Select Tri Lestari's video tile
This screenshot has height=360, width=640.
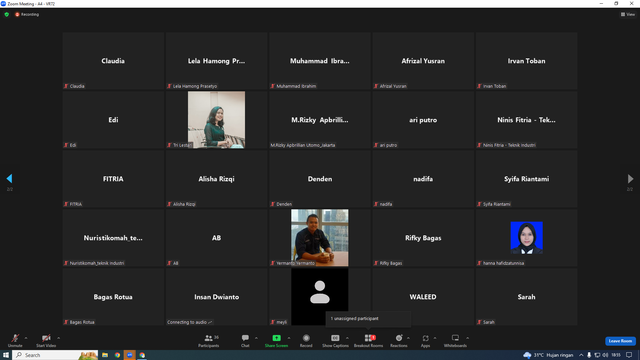click(216, 120)
